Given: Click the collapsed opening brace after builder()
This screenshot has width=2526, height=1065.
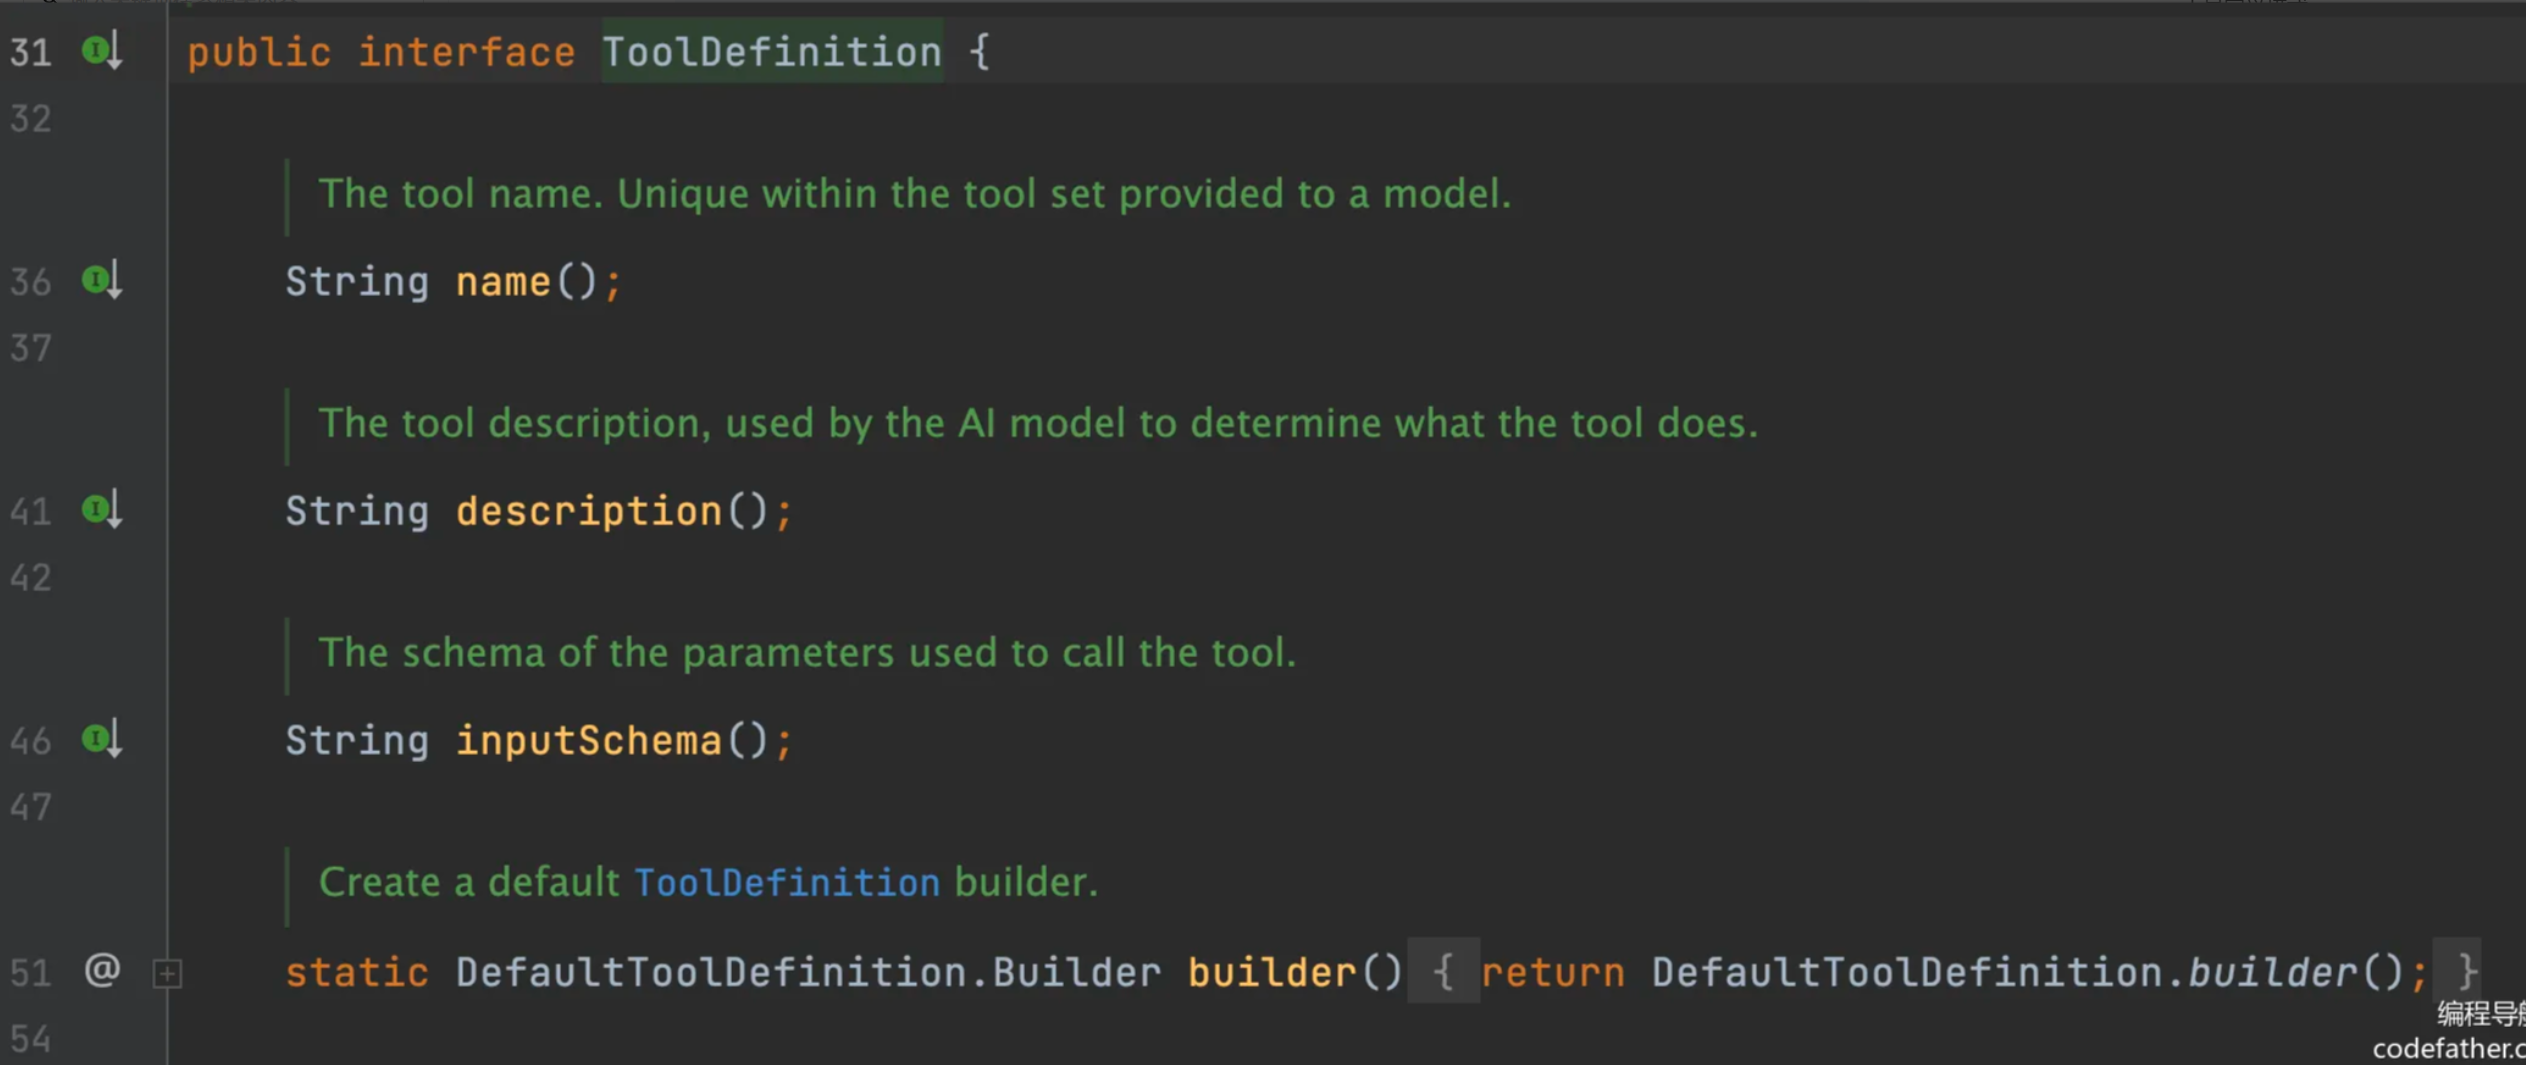Looking at the screenshot, I should [x=1442, y=972].
